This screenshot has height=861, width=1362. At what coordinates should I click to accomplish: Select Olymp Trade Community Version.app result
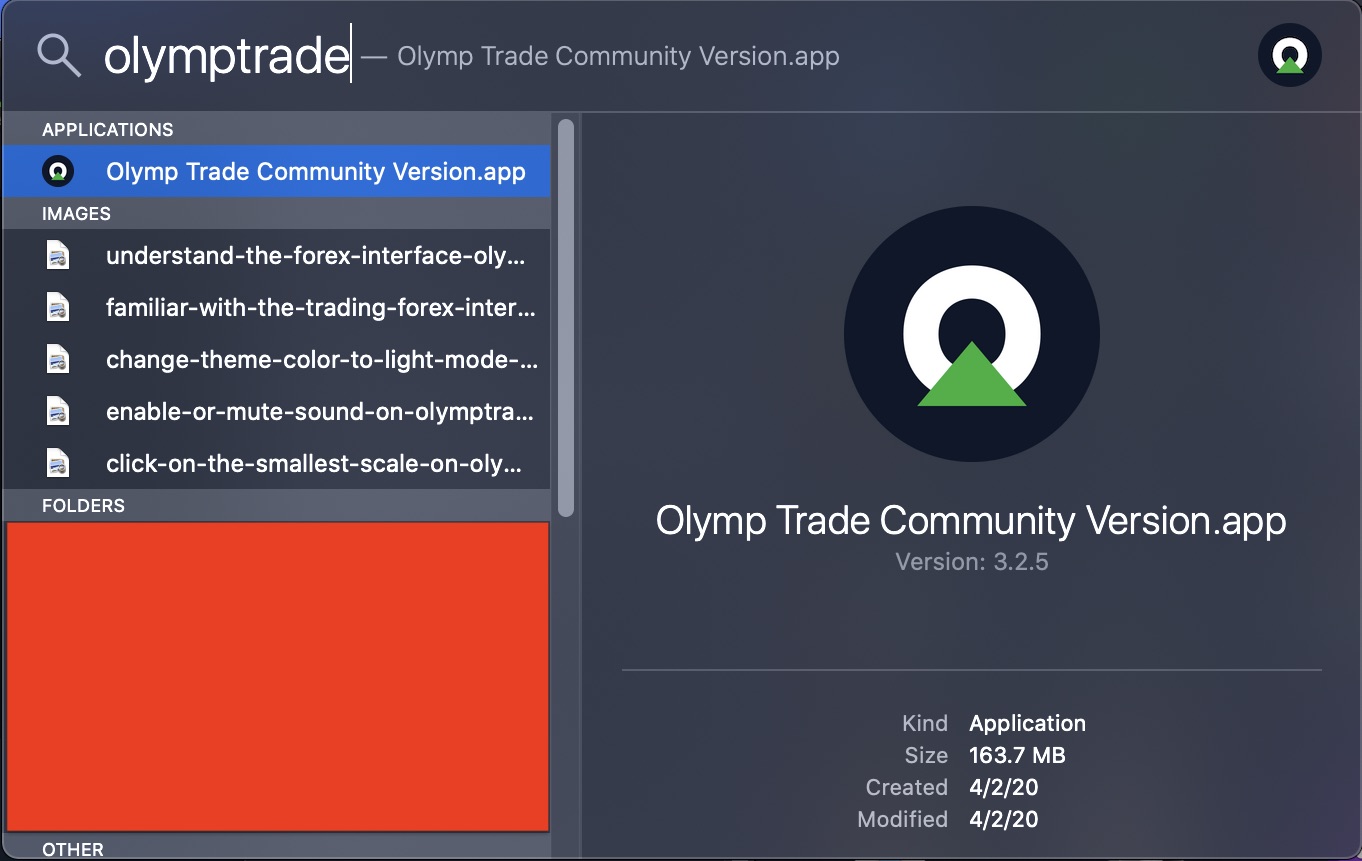315,171
